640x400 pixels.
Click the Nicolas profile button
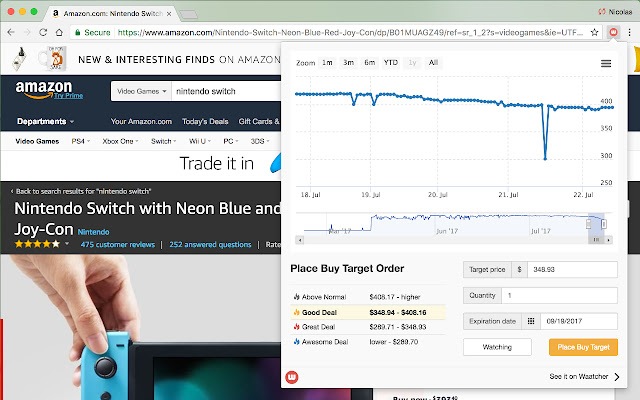[x=615, y=12]
